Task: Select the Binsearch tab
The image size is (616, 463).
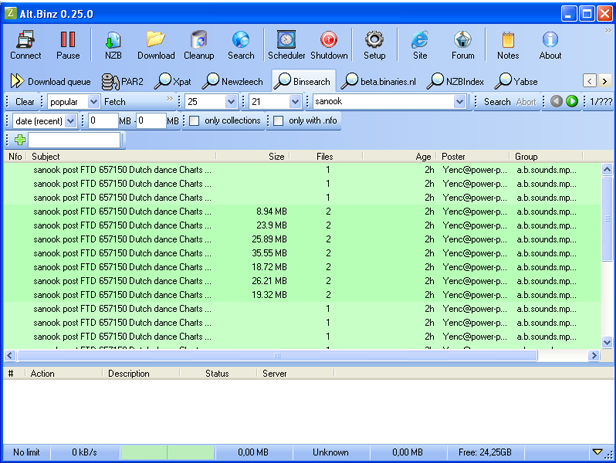Action: coord(302,81)
